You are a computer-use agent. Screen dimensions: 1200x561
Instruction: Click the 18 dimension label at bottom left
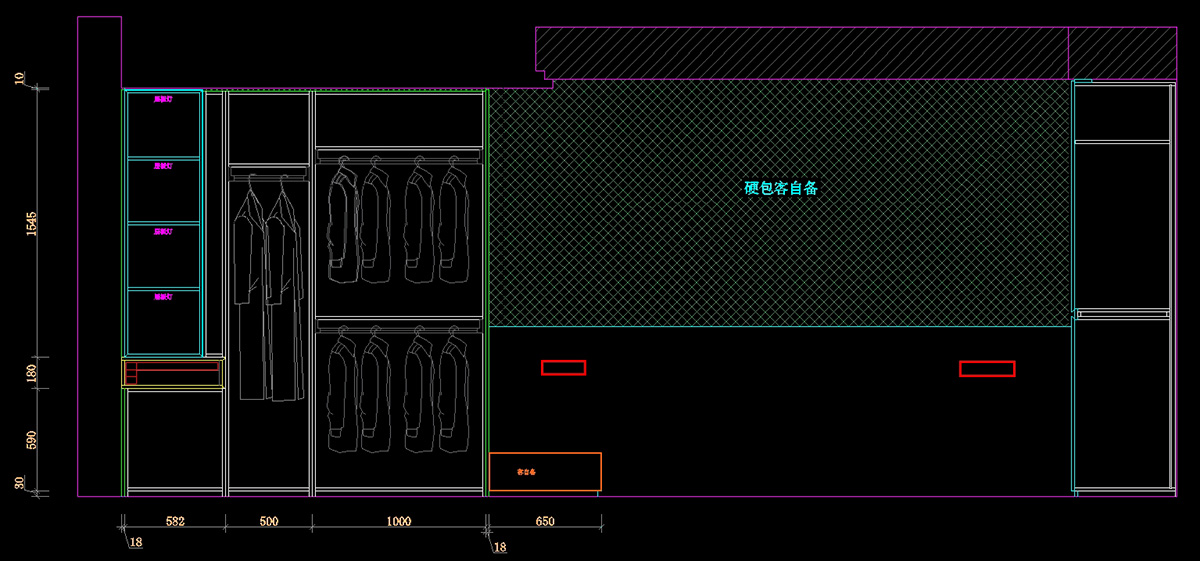136,544
